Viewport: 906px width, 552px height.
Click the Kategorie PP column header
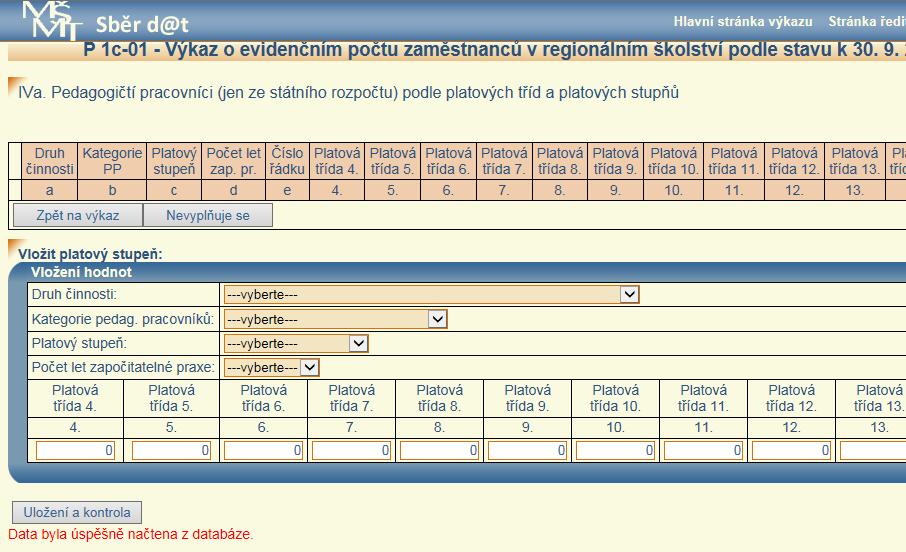click(112, 161)
